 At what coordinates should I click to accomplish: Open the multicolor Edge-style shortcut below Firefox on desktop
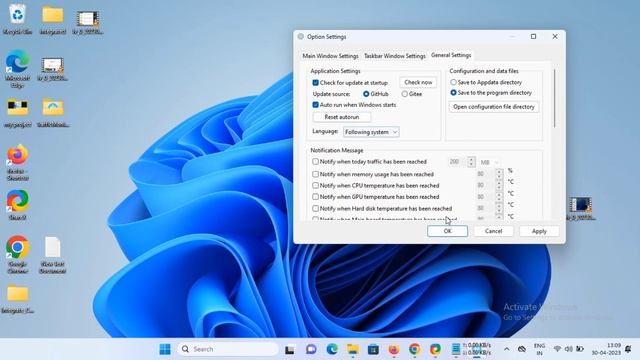click(x=18, y=205)
